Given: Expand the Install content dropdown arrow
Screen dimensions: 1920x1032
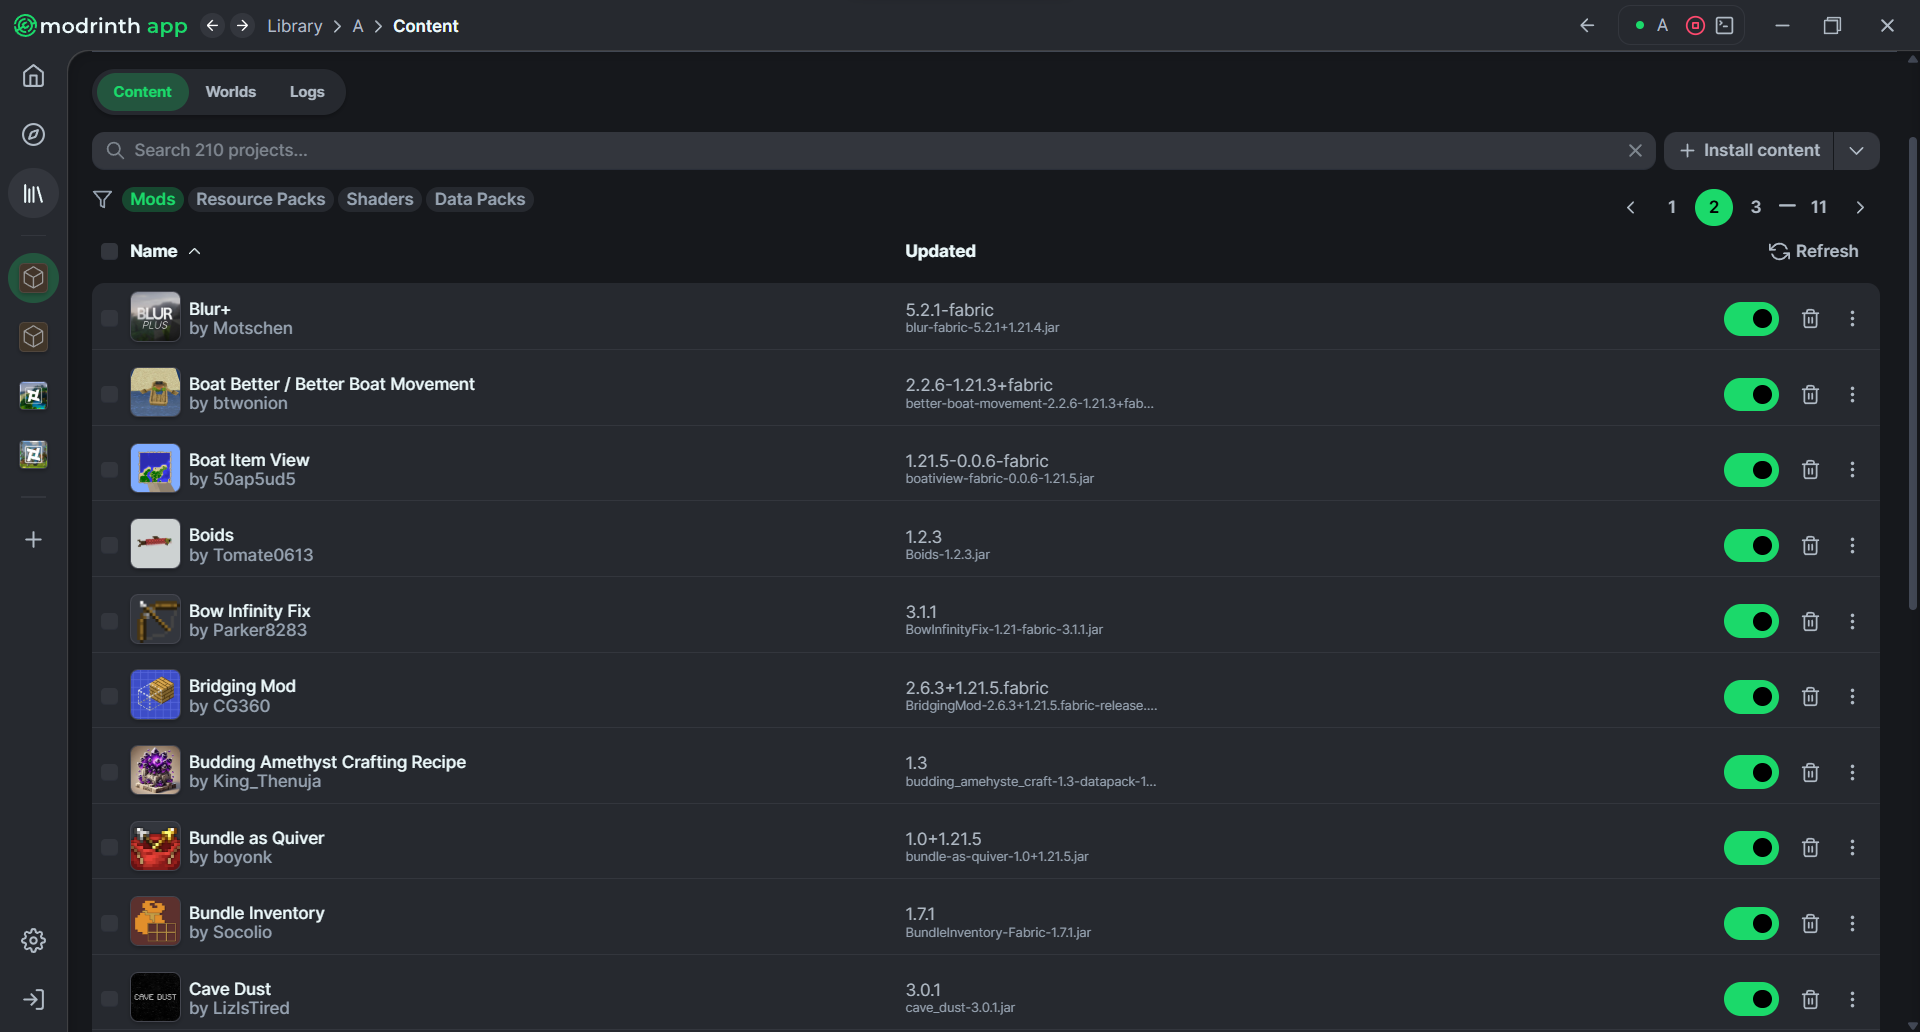Looking at the screenshot, I should pyautogui.click(x=1856, y=150).
